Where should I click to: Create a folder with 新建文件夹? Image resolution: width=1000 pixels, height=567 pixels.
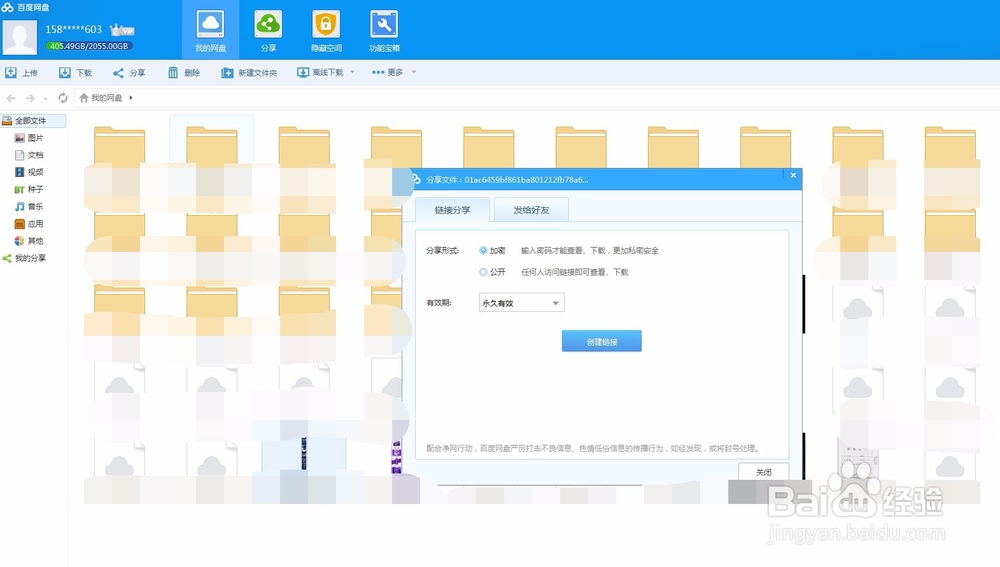(249, 73)
